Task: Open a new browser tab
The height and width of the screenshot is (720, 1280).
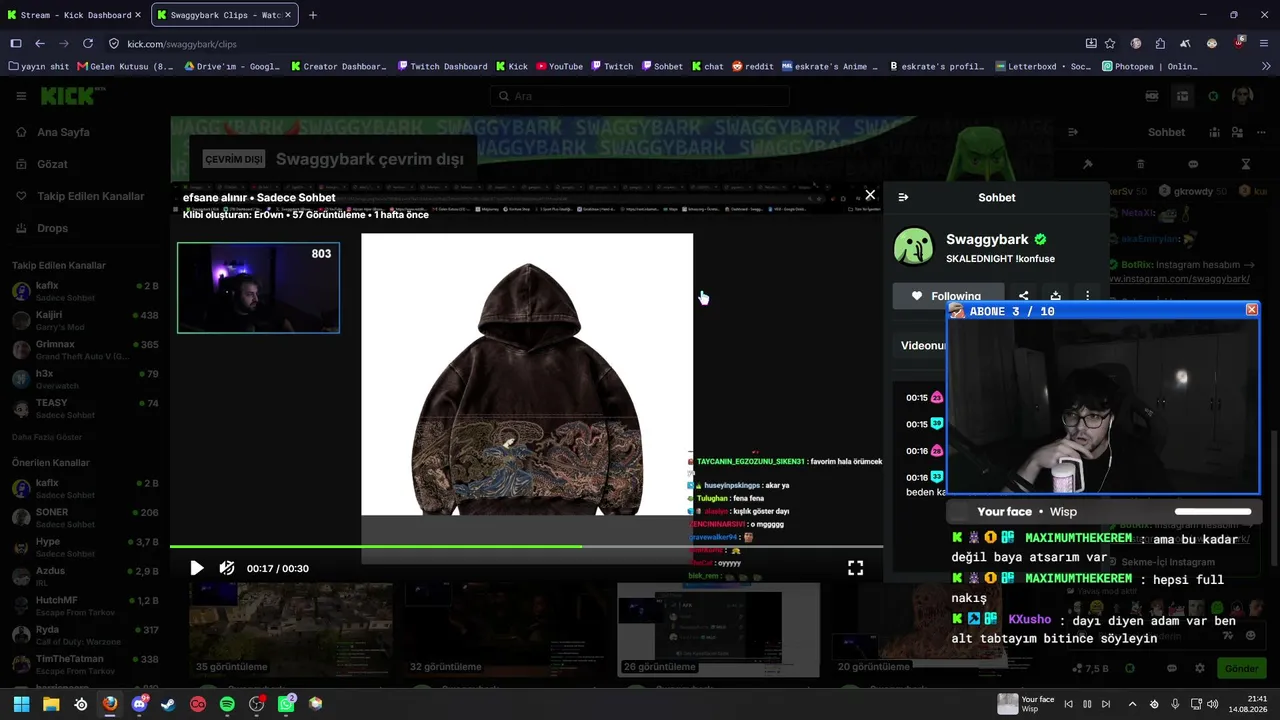Action: pos(313,15)
